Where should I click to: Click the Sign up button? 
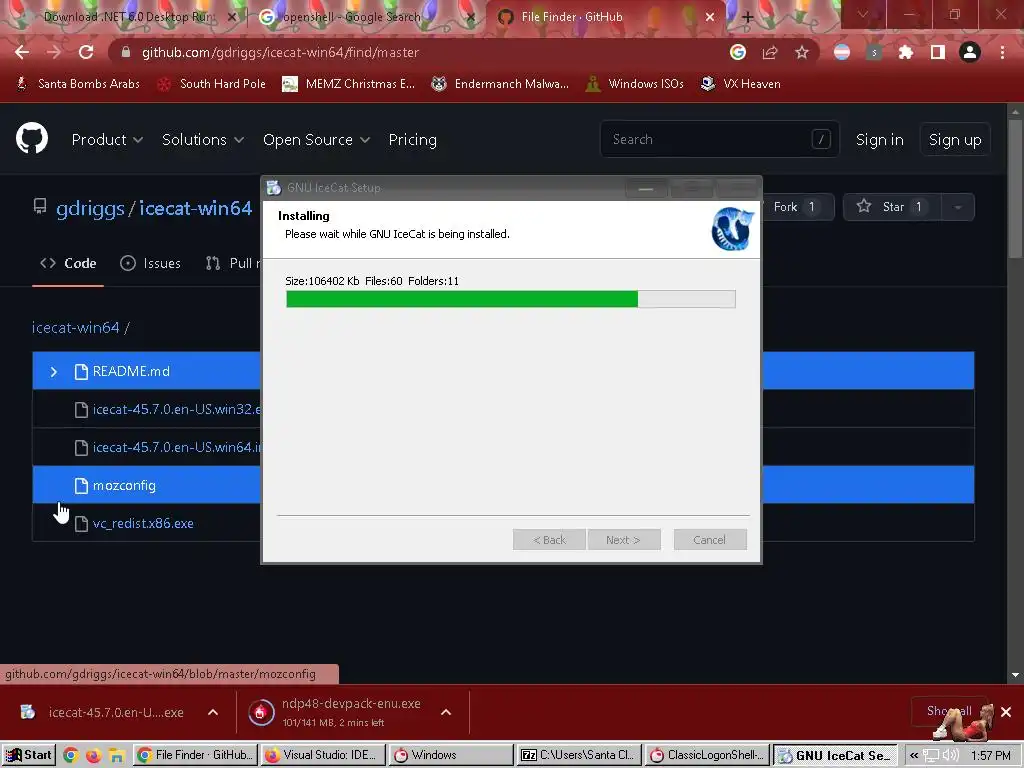(x=955, y=140)
